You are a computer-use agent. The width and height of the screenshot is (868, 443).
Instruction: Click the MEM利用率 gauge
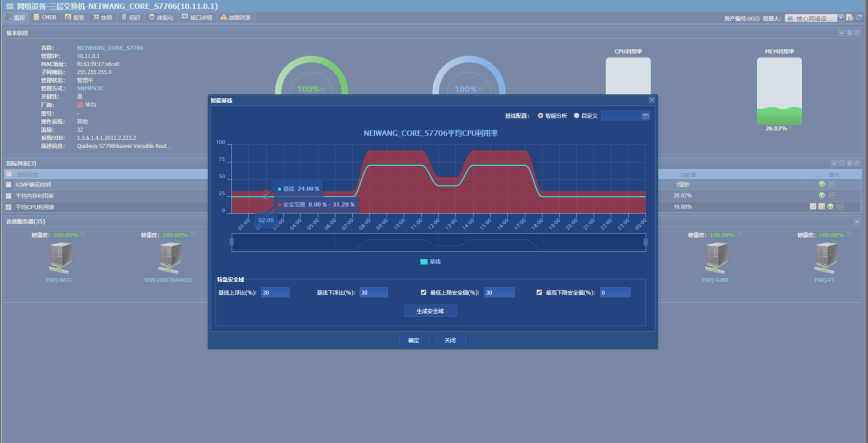(779, 91)
